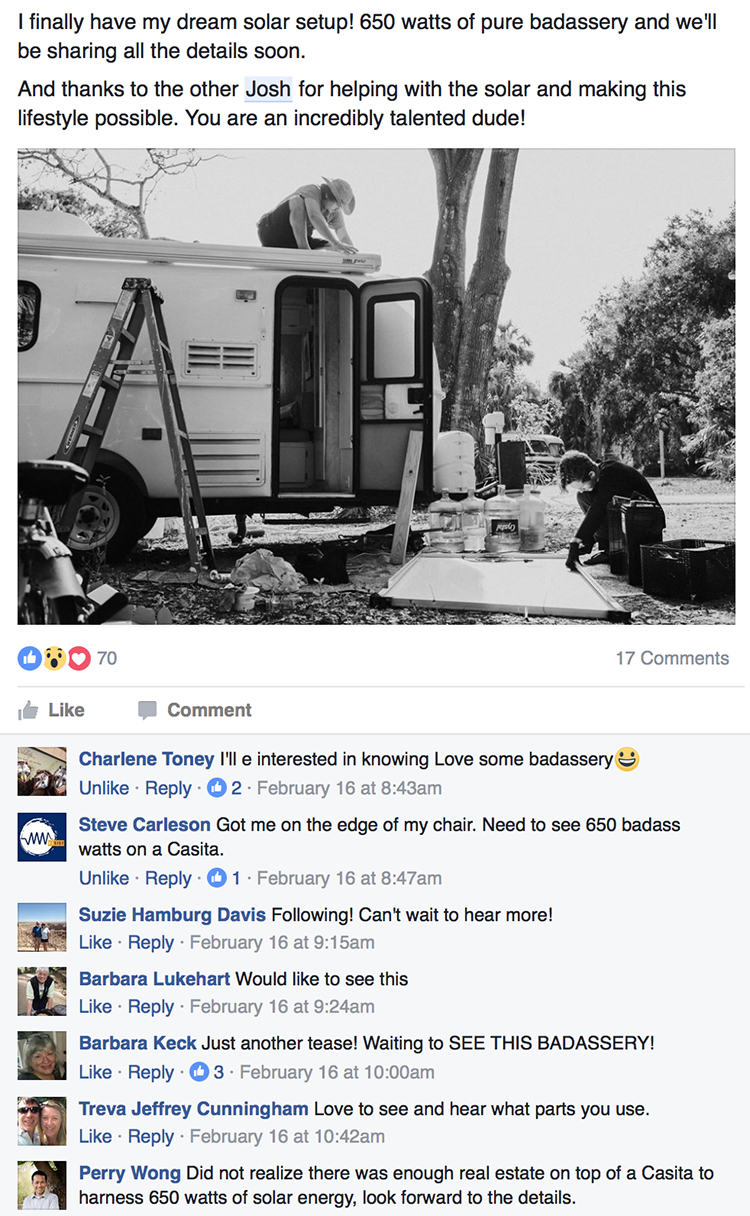Open Treva Jeffrey Cunningham's avatar

42,1121
